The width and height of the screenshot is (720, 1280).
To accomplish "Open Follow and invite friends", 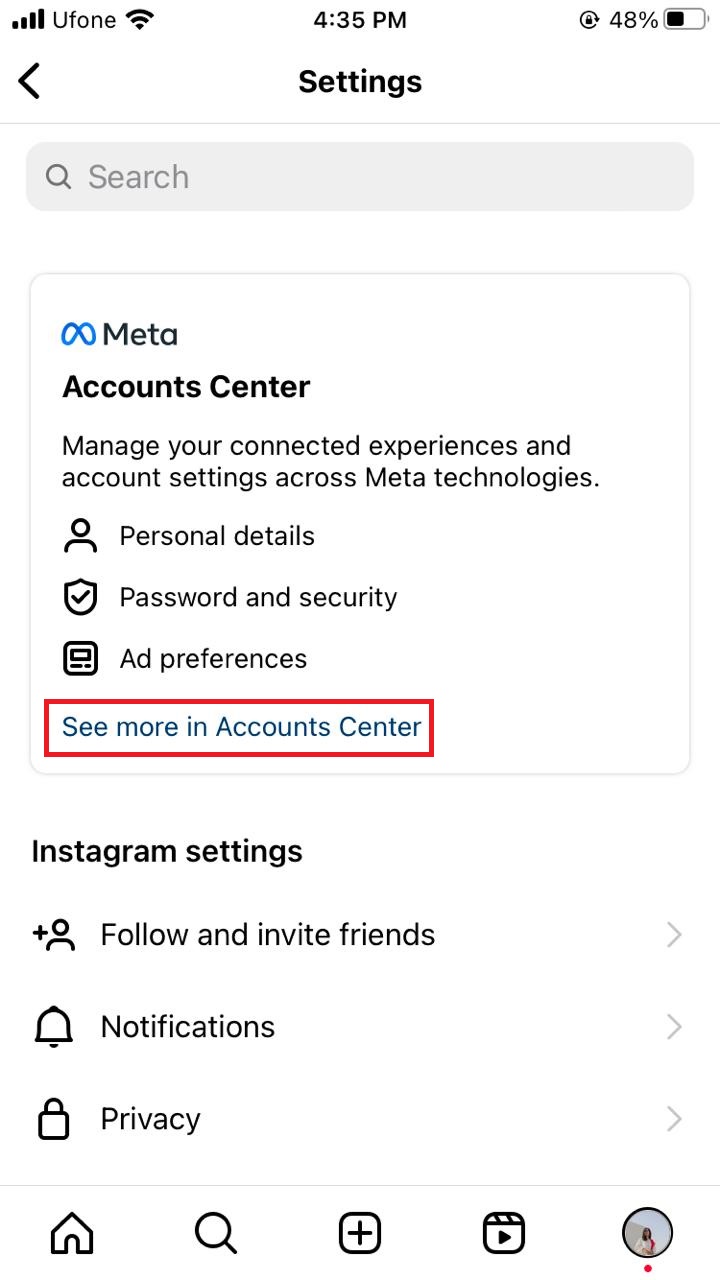I will (360, 935).
